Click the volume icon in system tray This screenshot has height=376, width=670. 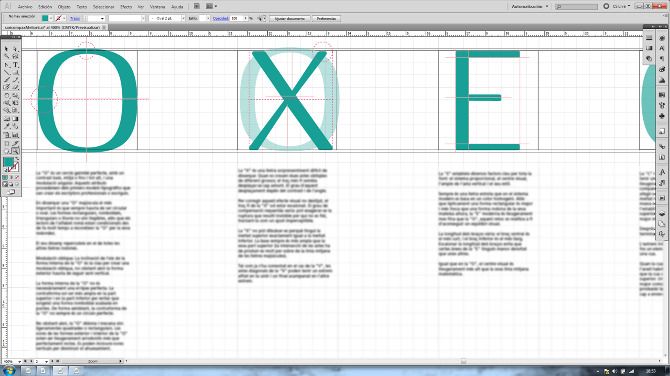click(614, 371)
